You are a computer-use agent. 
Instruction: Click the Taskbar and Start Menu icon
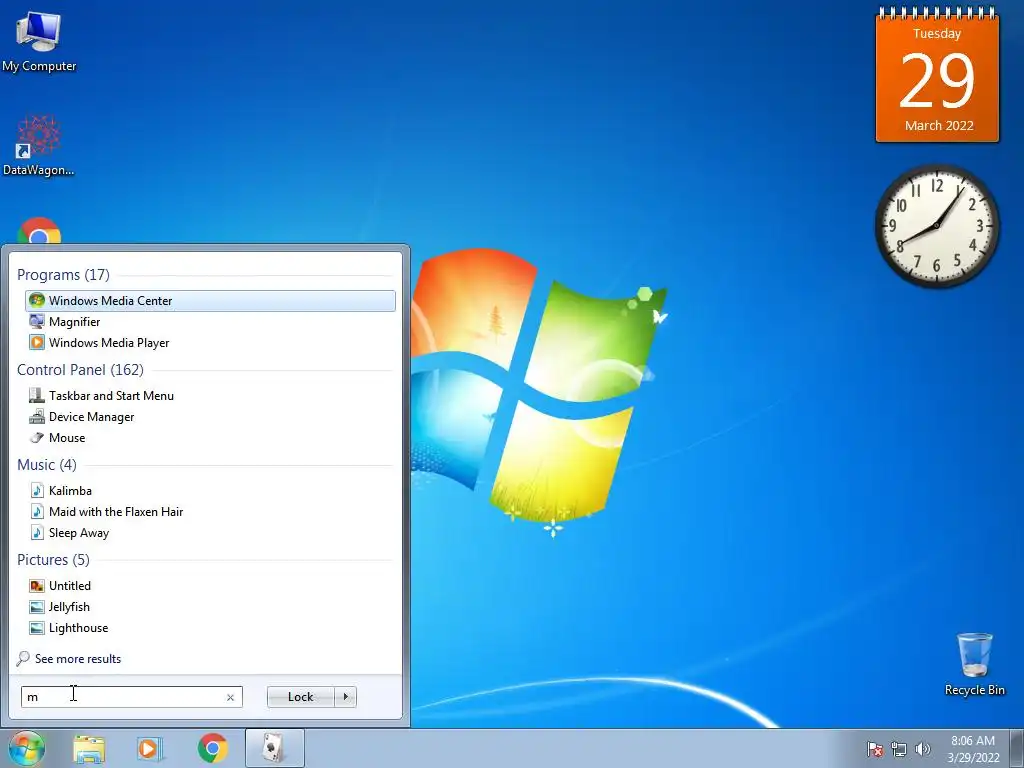point(37,395)
